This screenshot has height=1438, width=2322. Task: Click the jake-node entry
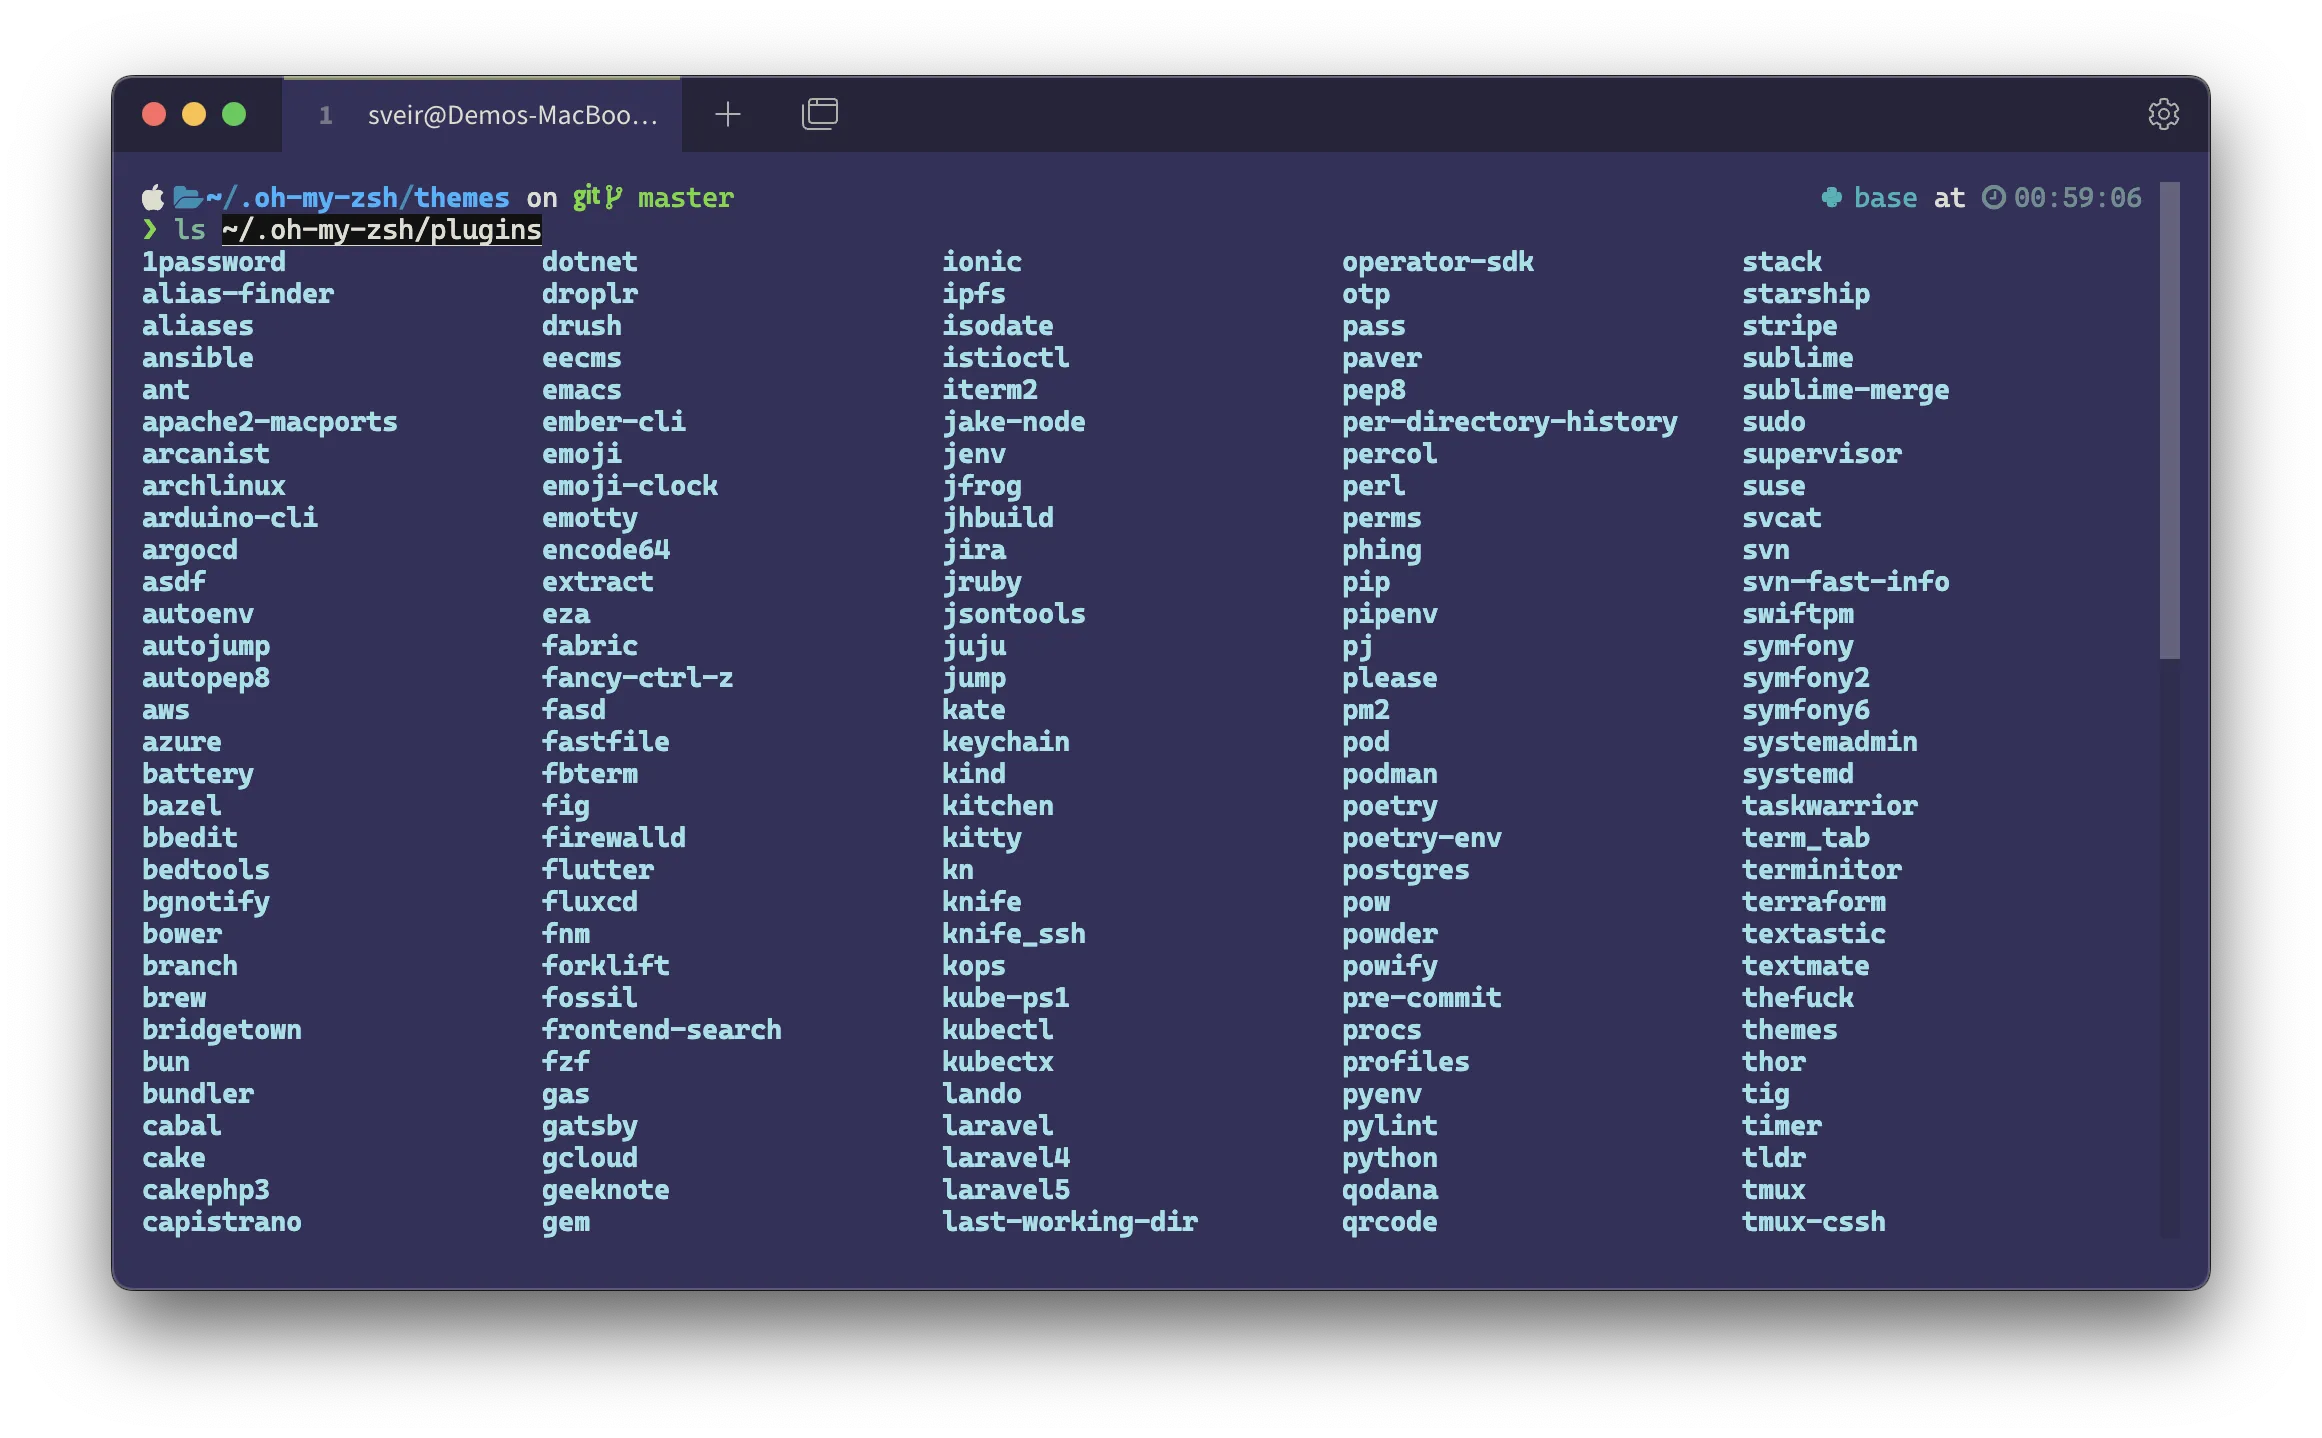tap(1014, 421)
